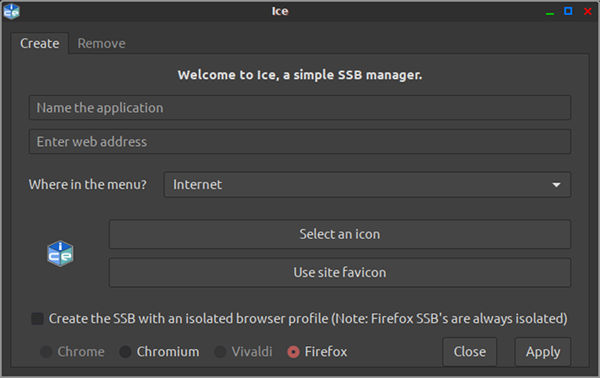
Task: Minimize the Ice window
Action: pyautogui.click(x=549, y=11)
